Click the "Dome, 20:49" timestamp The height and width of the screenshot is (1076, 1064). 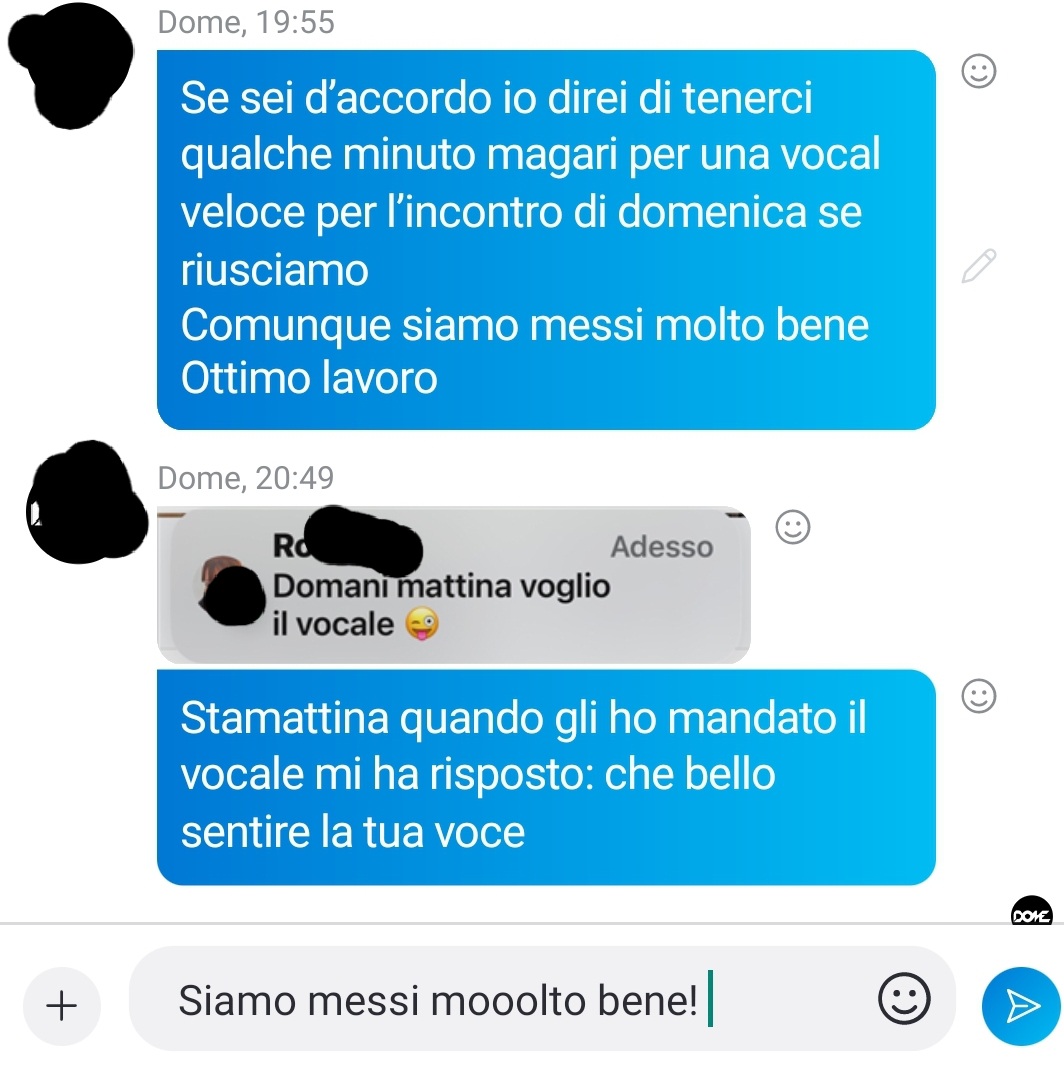pyautogui.click(x=246, y=478)
